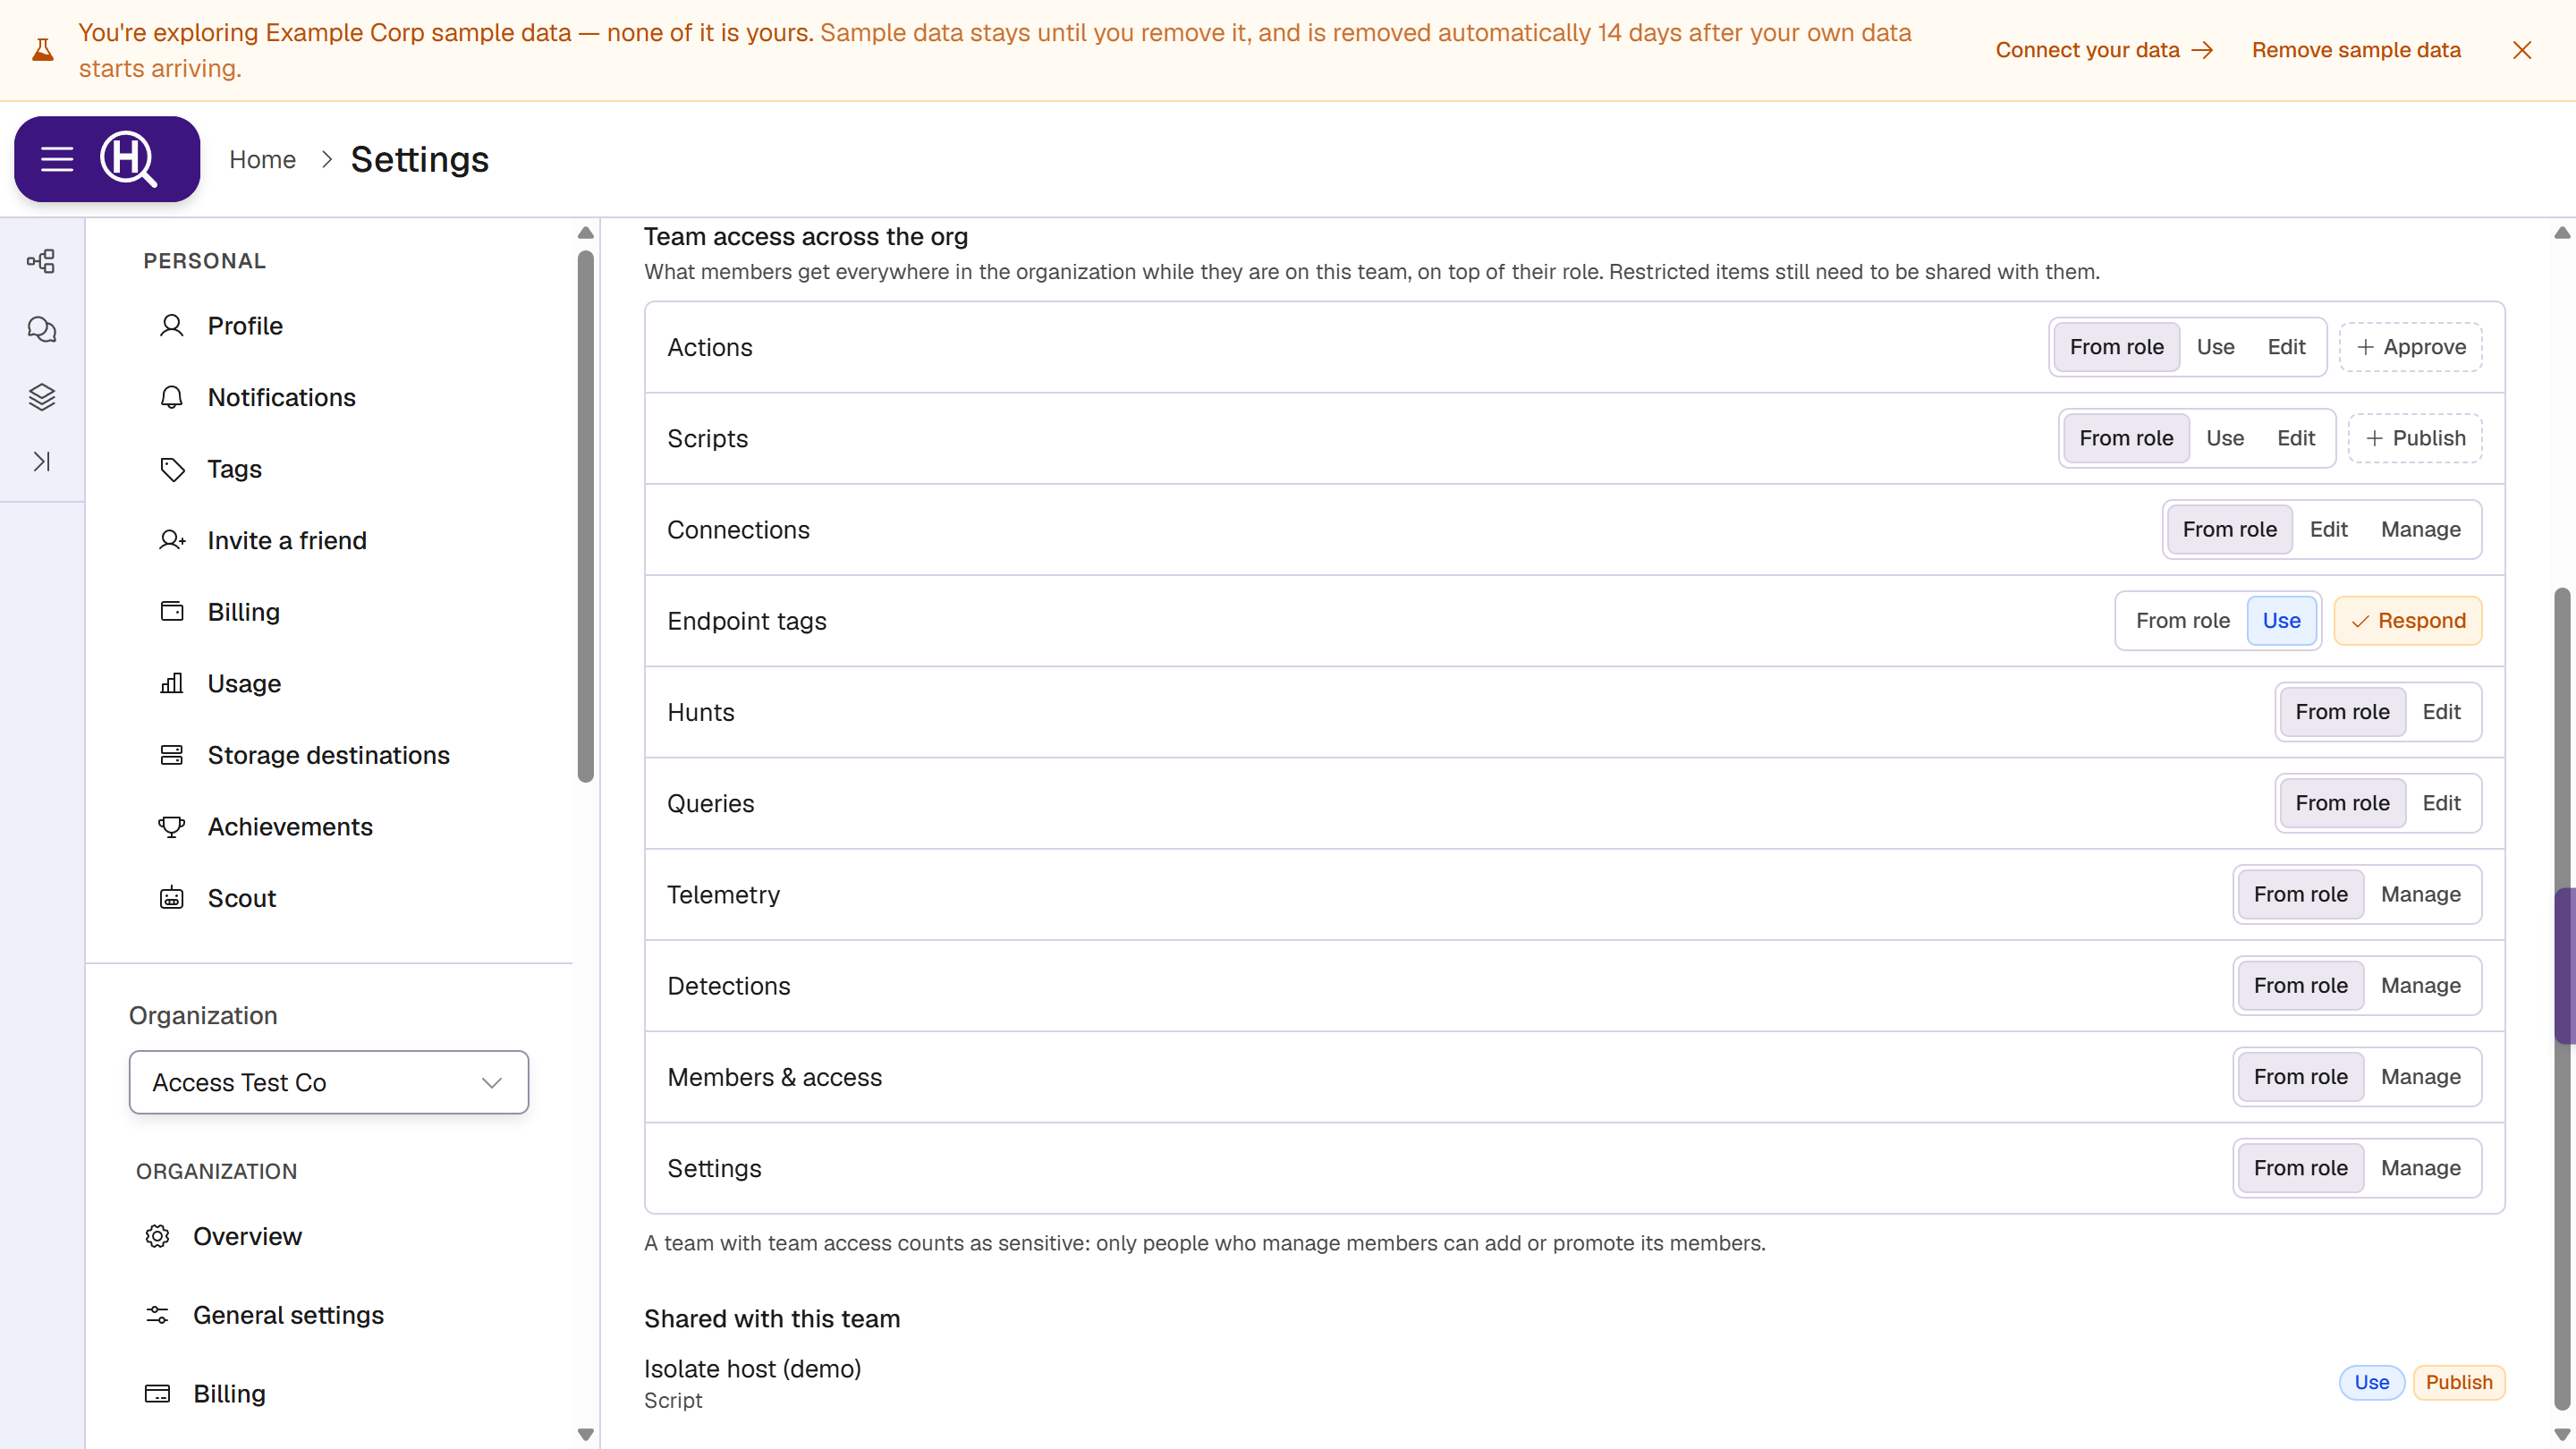Expand the left rail with the arrow-bar icon
The height and width of the screenshot is (1449, 2576).
pyautogui.click(x=41, y=461)
